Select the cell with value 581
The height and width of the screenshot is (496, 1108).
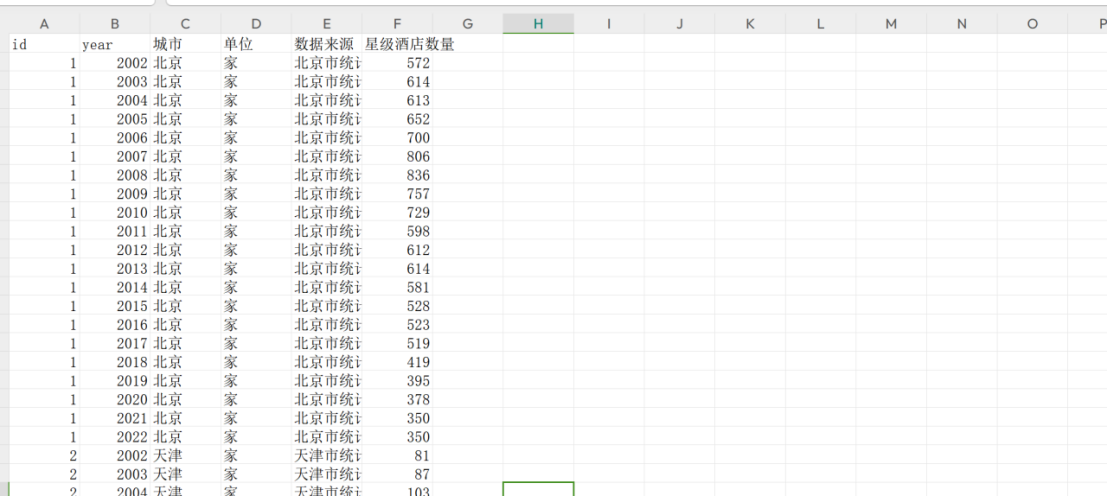(397, 288)
